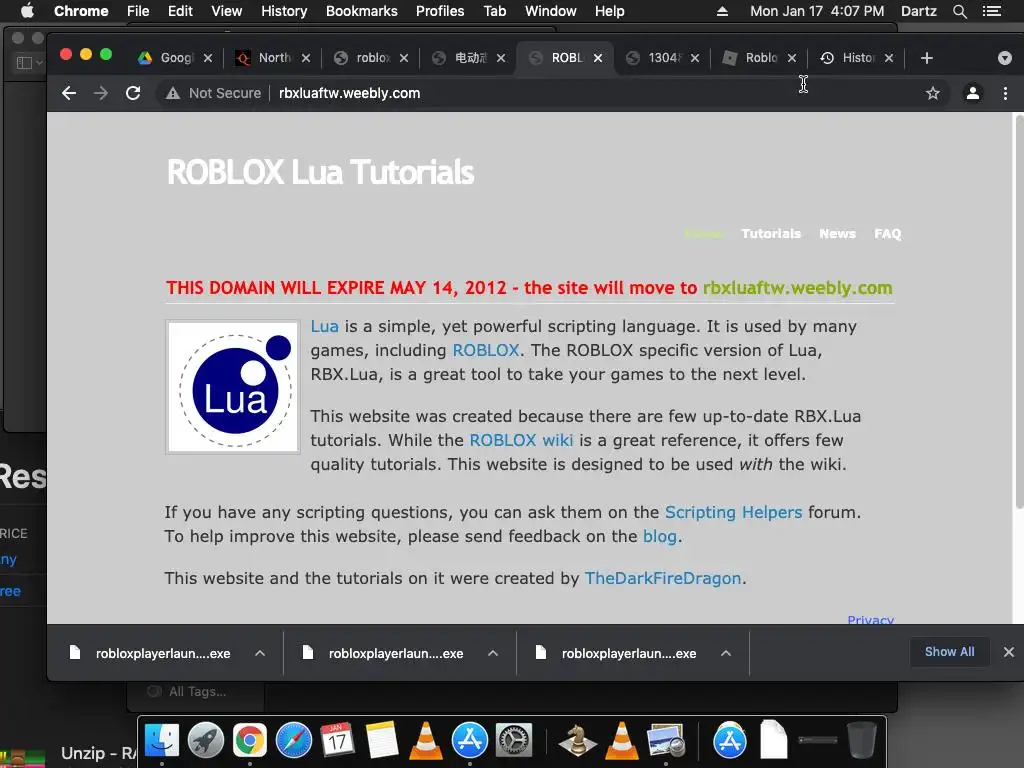Click the ROBLOX Lua Tutorials site title
Image resolution: width=1024 pixels, height=768 pixels.
click(x=321, y=172)
